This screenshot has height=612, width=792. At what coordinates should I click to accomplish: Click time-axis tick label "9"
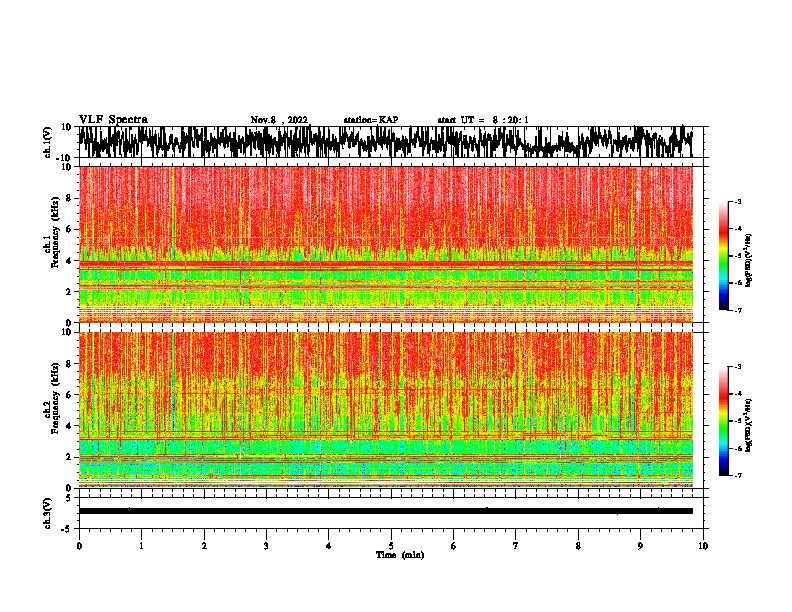pos(640,546)
